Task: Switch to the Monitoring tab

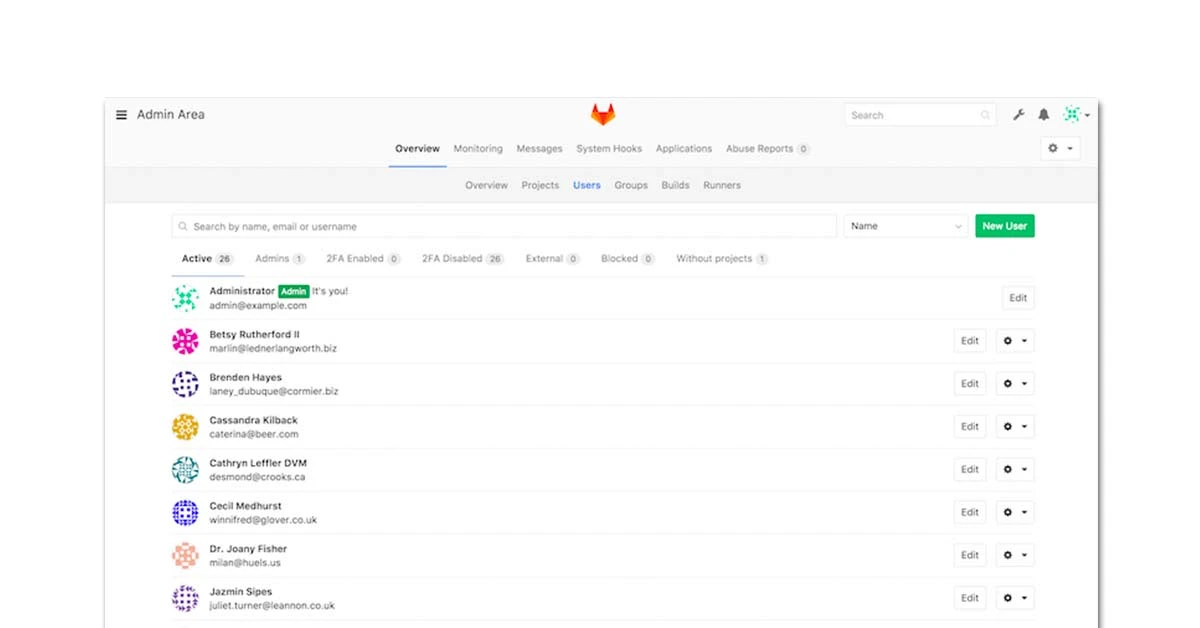Action: (x=478, y=148)
